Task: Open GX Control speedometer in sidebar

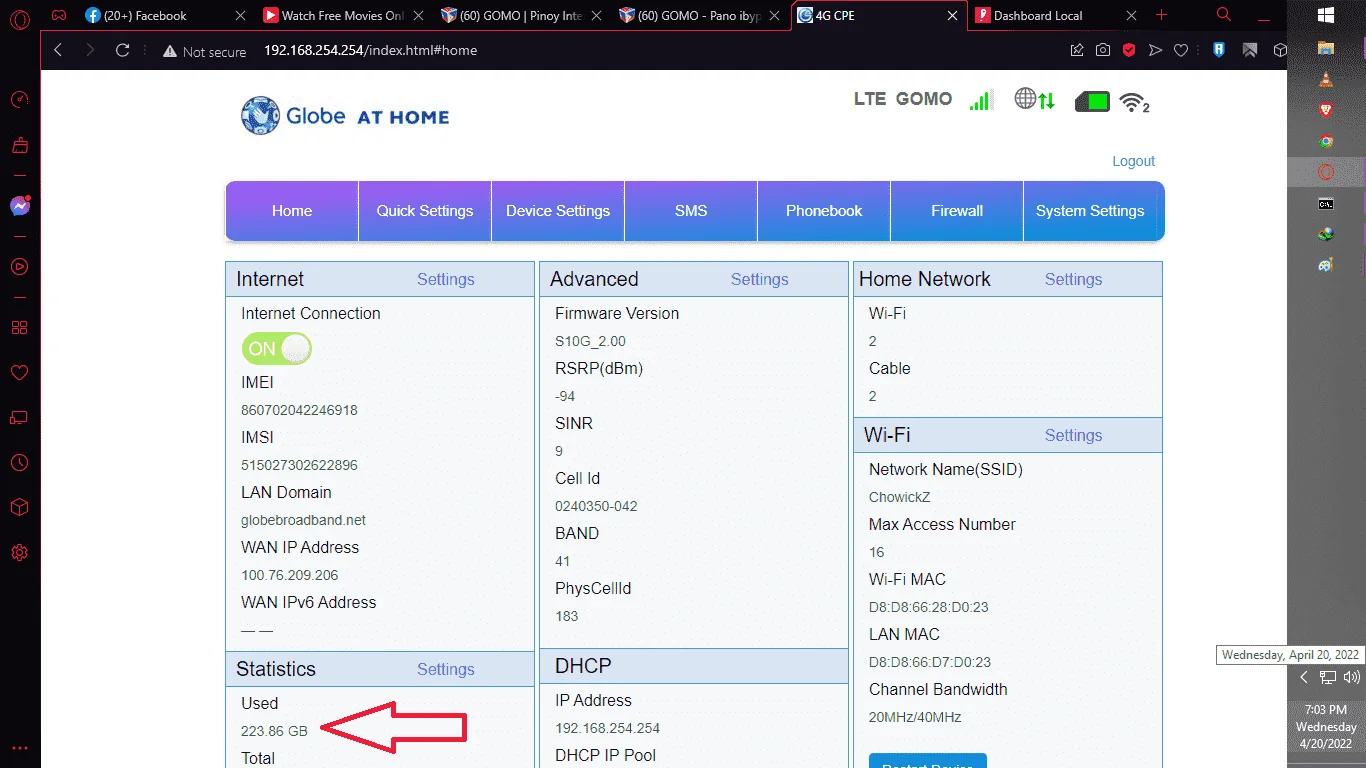Action: [x=19, y=100]
